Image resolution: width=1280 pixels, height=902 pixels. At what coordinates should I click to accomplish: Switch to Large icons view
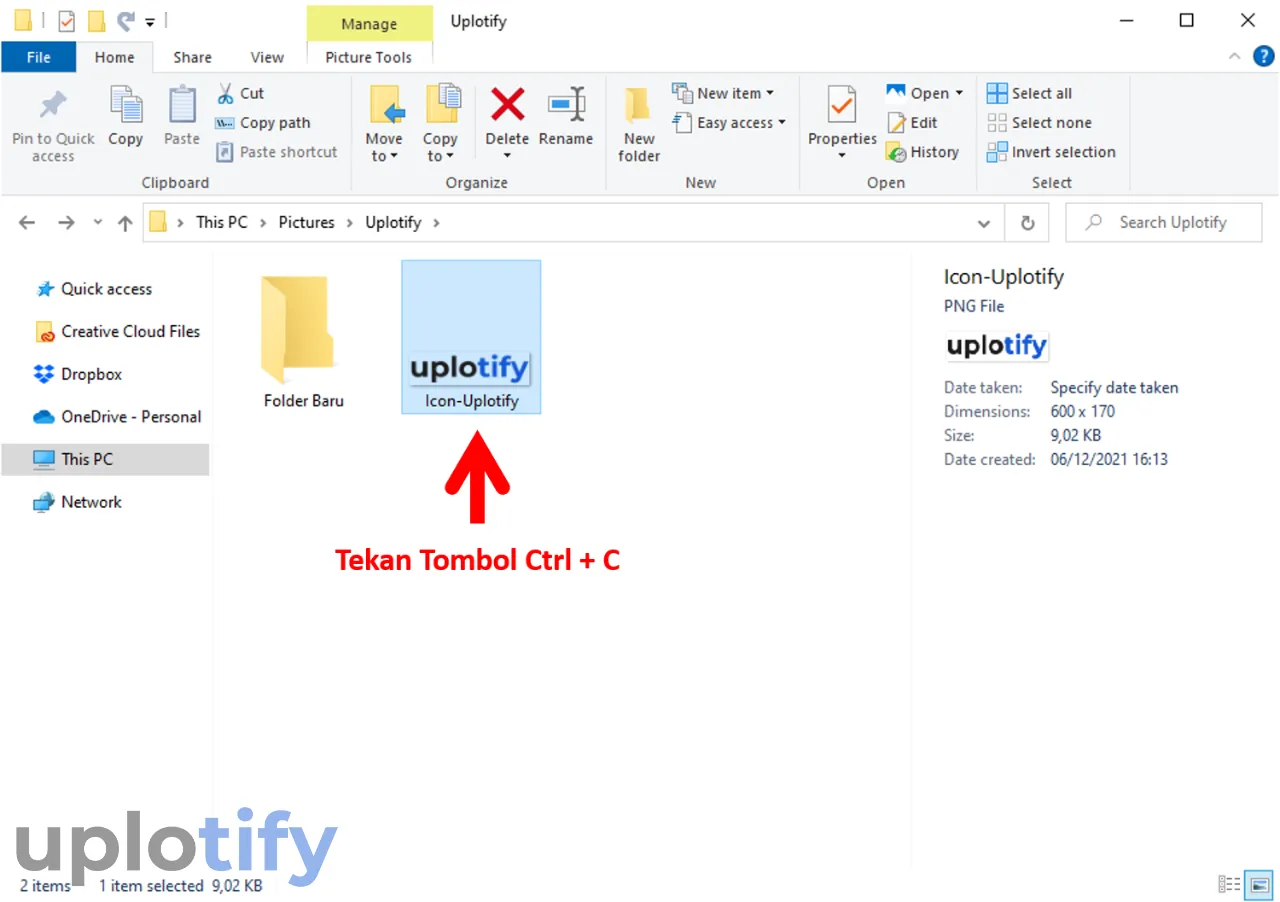coord(1260,884)
